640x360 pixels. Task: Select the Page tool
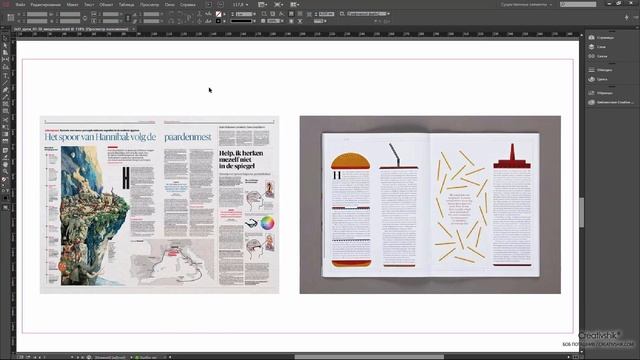[x=5, y=52]
